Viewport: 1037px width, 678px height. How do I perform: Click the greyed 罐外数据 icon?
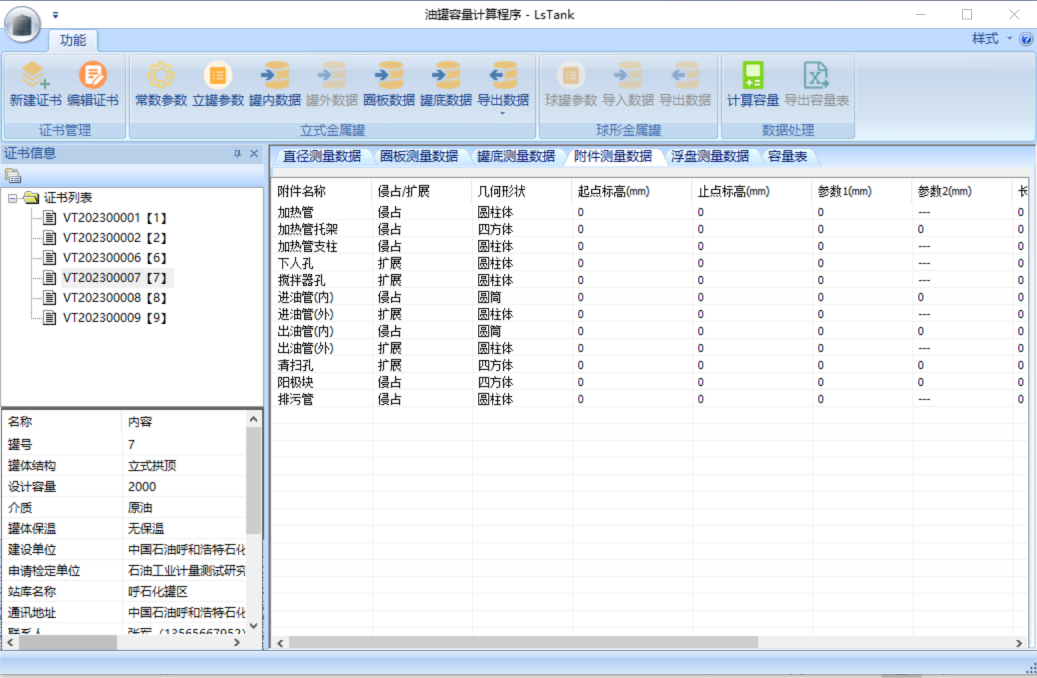click(x=331, y=75)
